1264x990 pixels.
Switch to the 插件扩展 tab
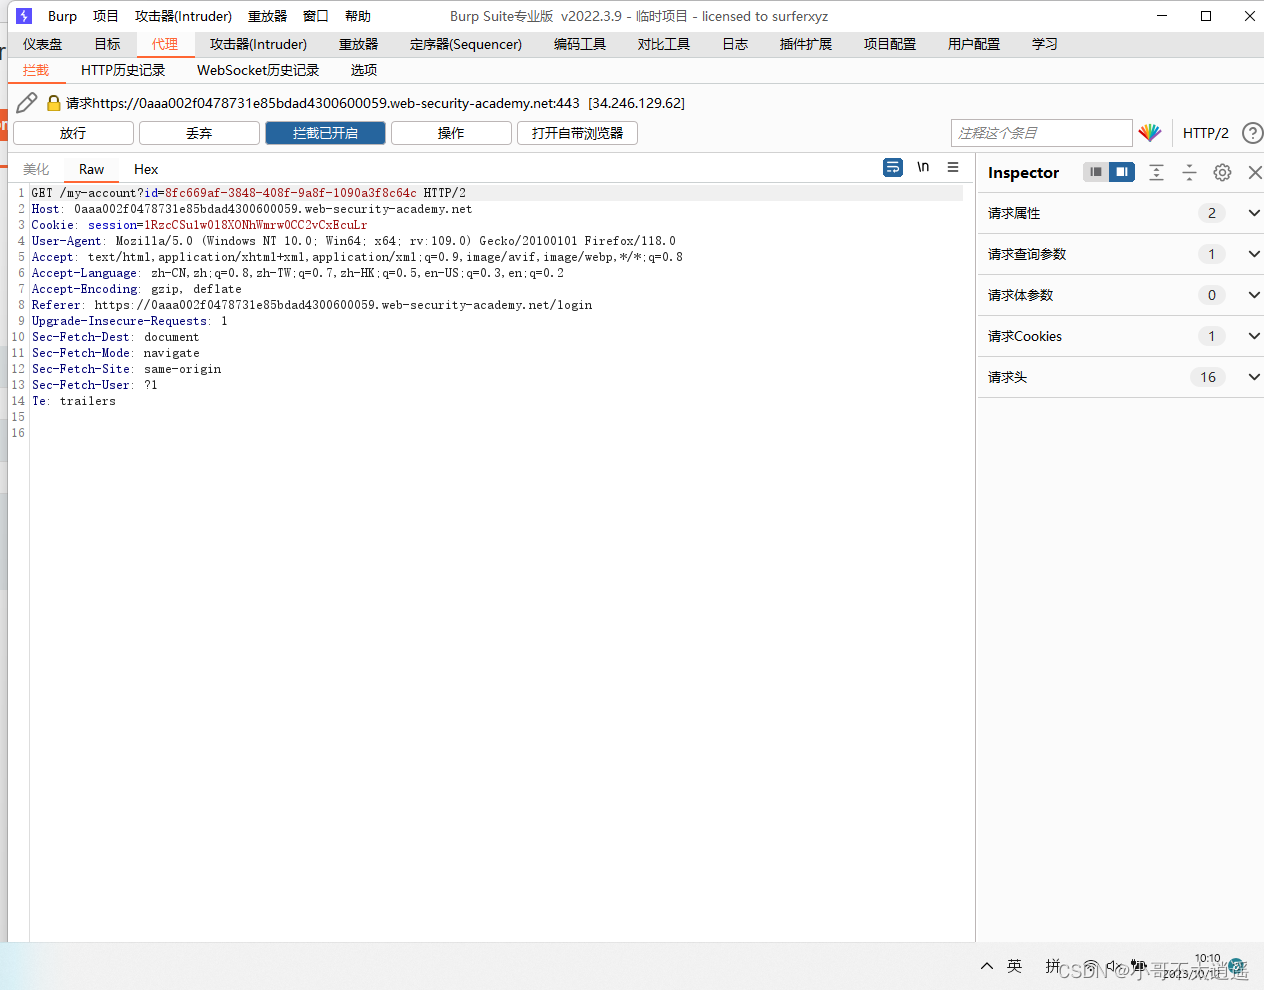click(806, 44)
